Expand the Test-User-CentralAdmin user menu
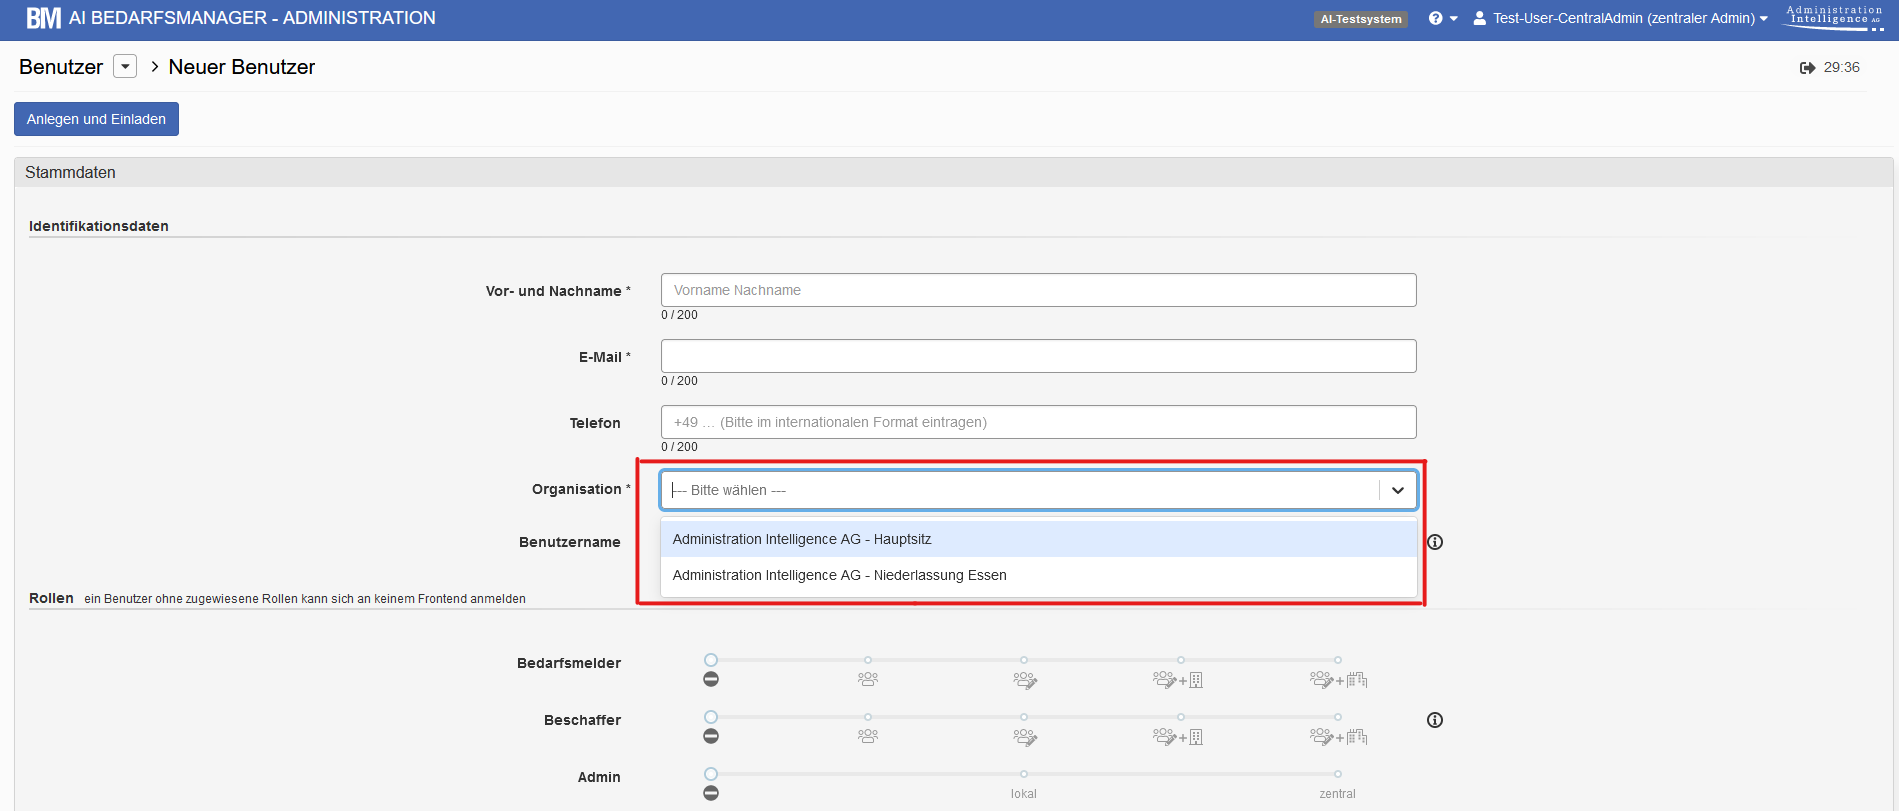Screen dimensions: 1899x811 tap(1620, 18)
